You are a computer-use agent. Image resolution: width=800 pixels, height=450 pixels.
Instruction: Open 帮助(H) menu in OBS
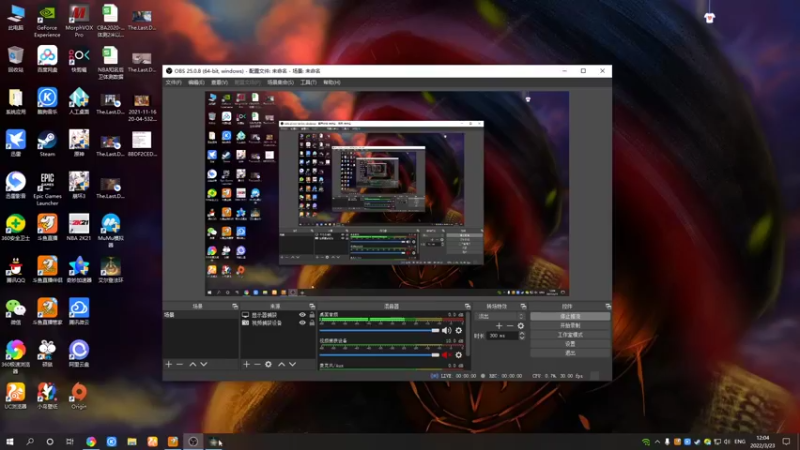click(x=331, y=83)
